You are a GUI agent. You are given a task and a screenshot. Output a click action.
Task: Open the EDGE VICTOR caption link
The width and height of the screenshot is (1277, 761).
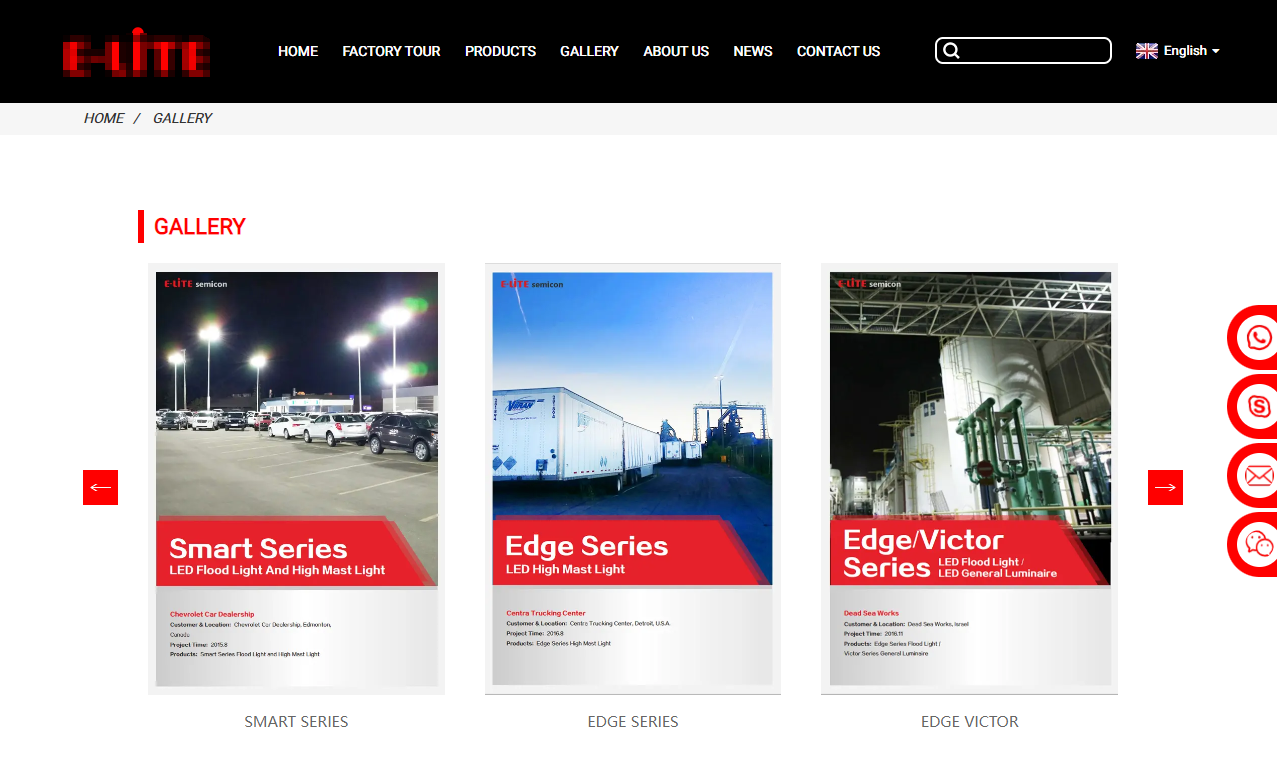click(x=969, y=722)
